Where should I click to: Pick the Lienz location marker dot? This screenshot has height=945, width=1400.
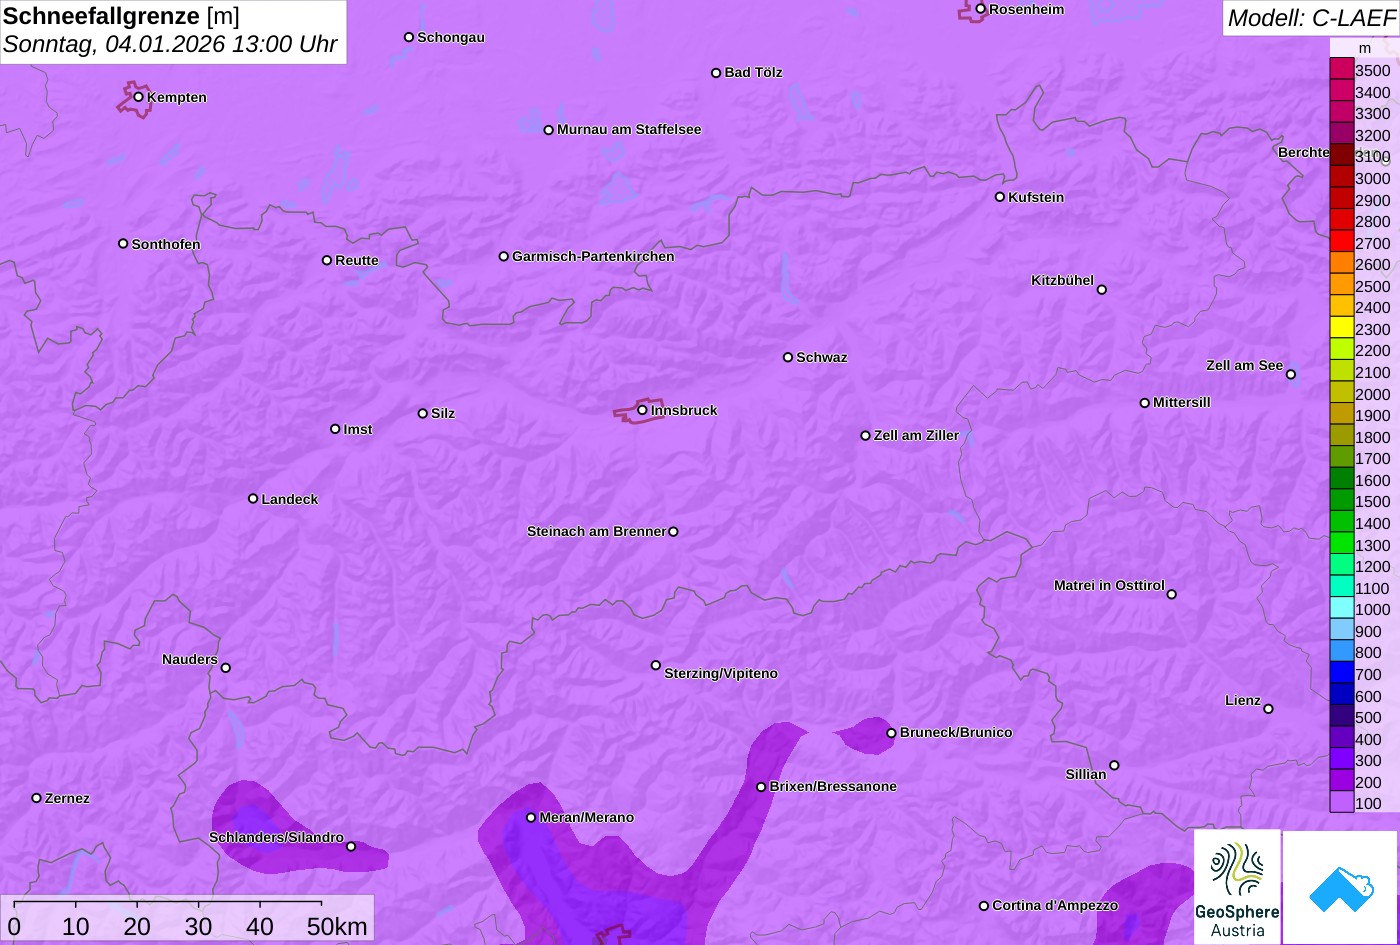click(x=1268, y=709)
